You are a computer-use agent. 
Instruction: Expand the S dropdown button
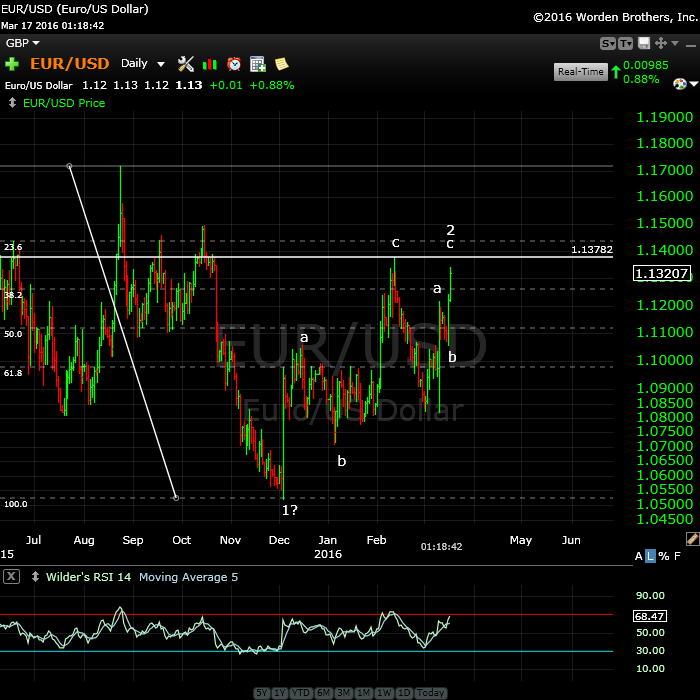(608, 43)
